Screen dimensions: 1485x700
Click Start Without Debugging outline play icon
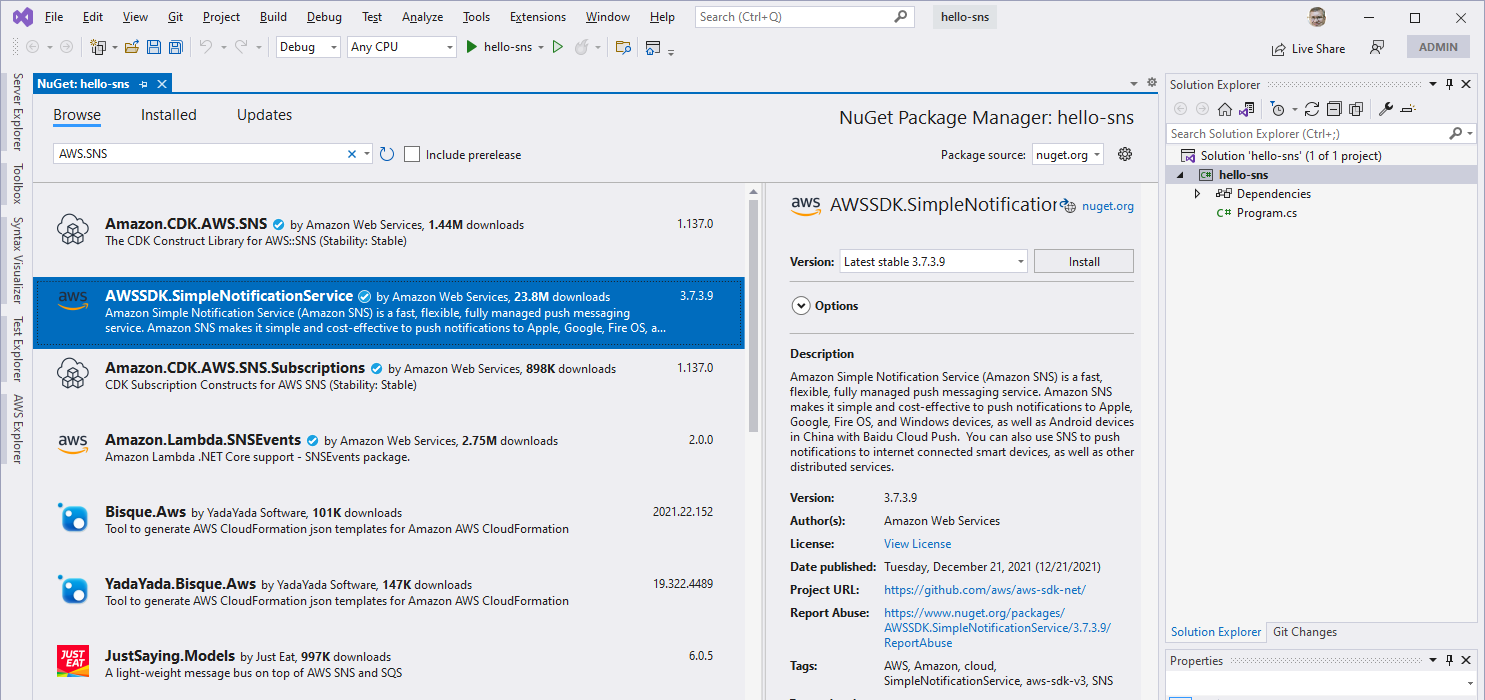point(558,47)
